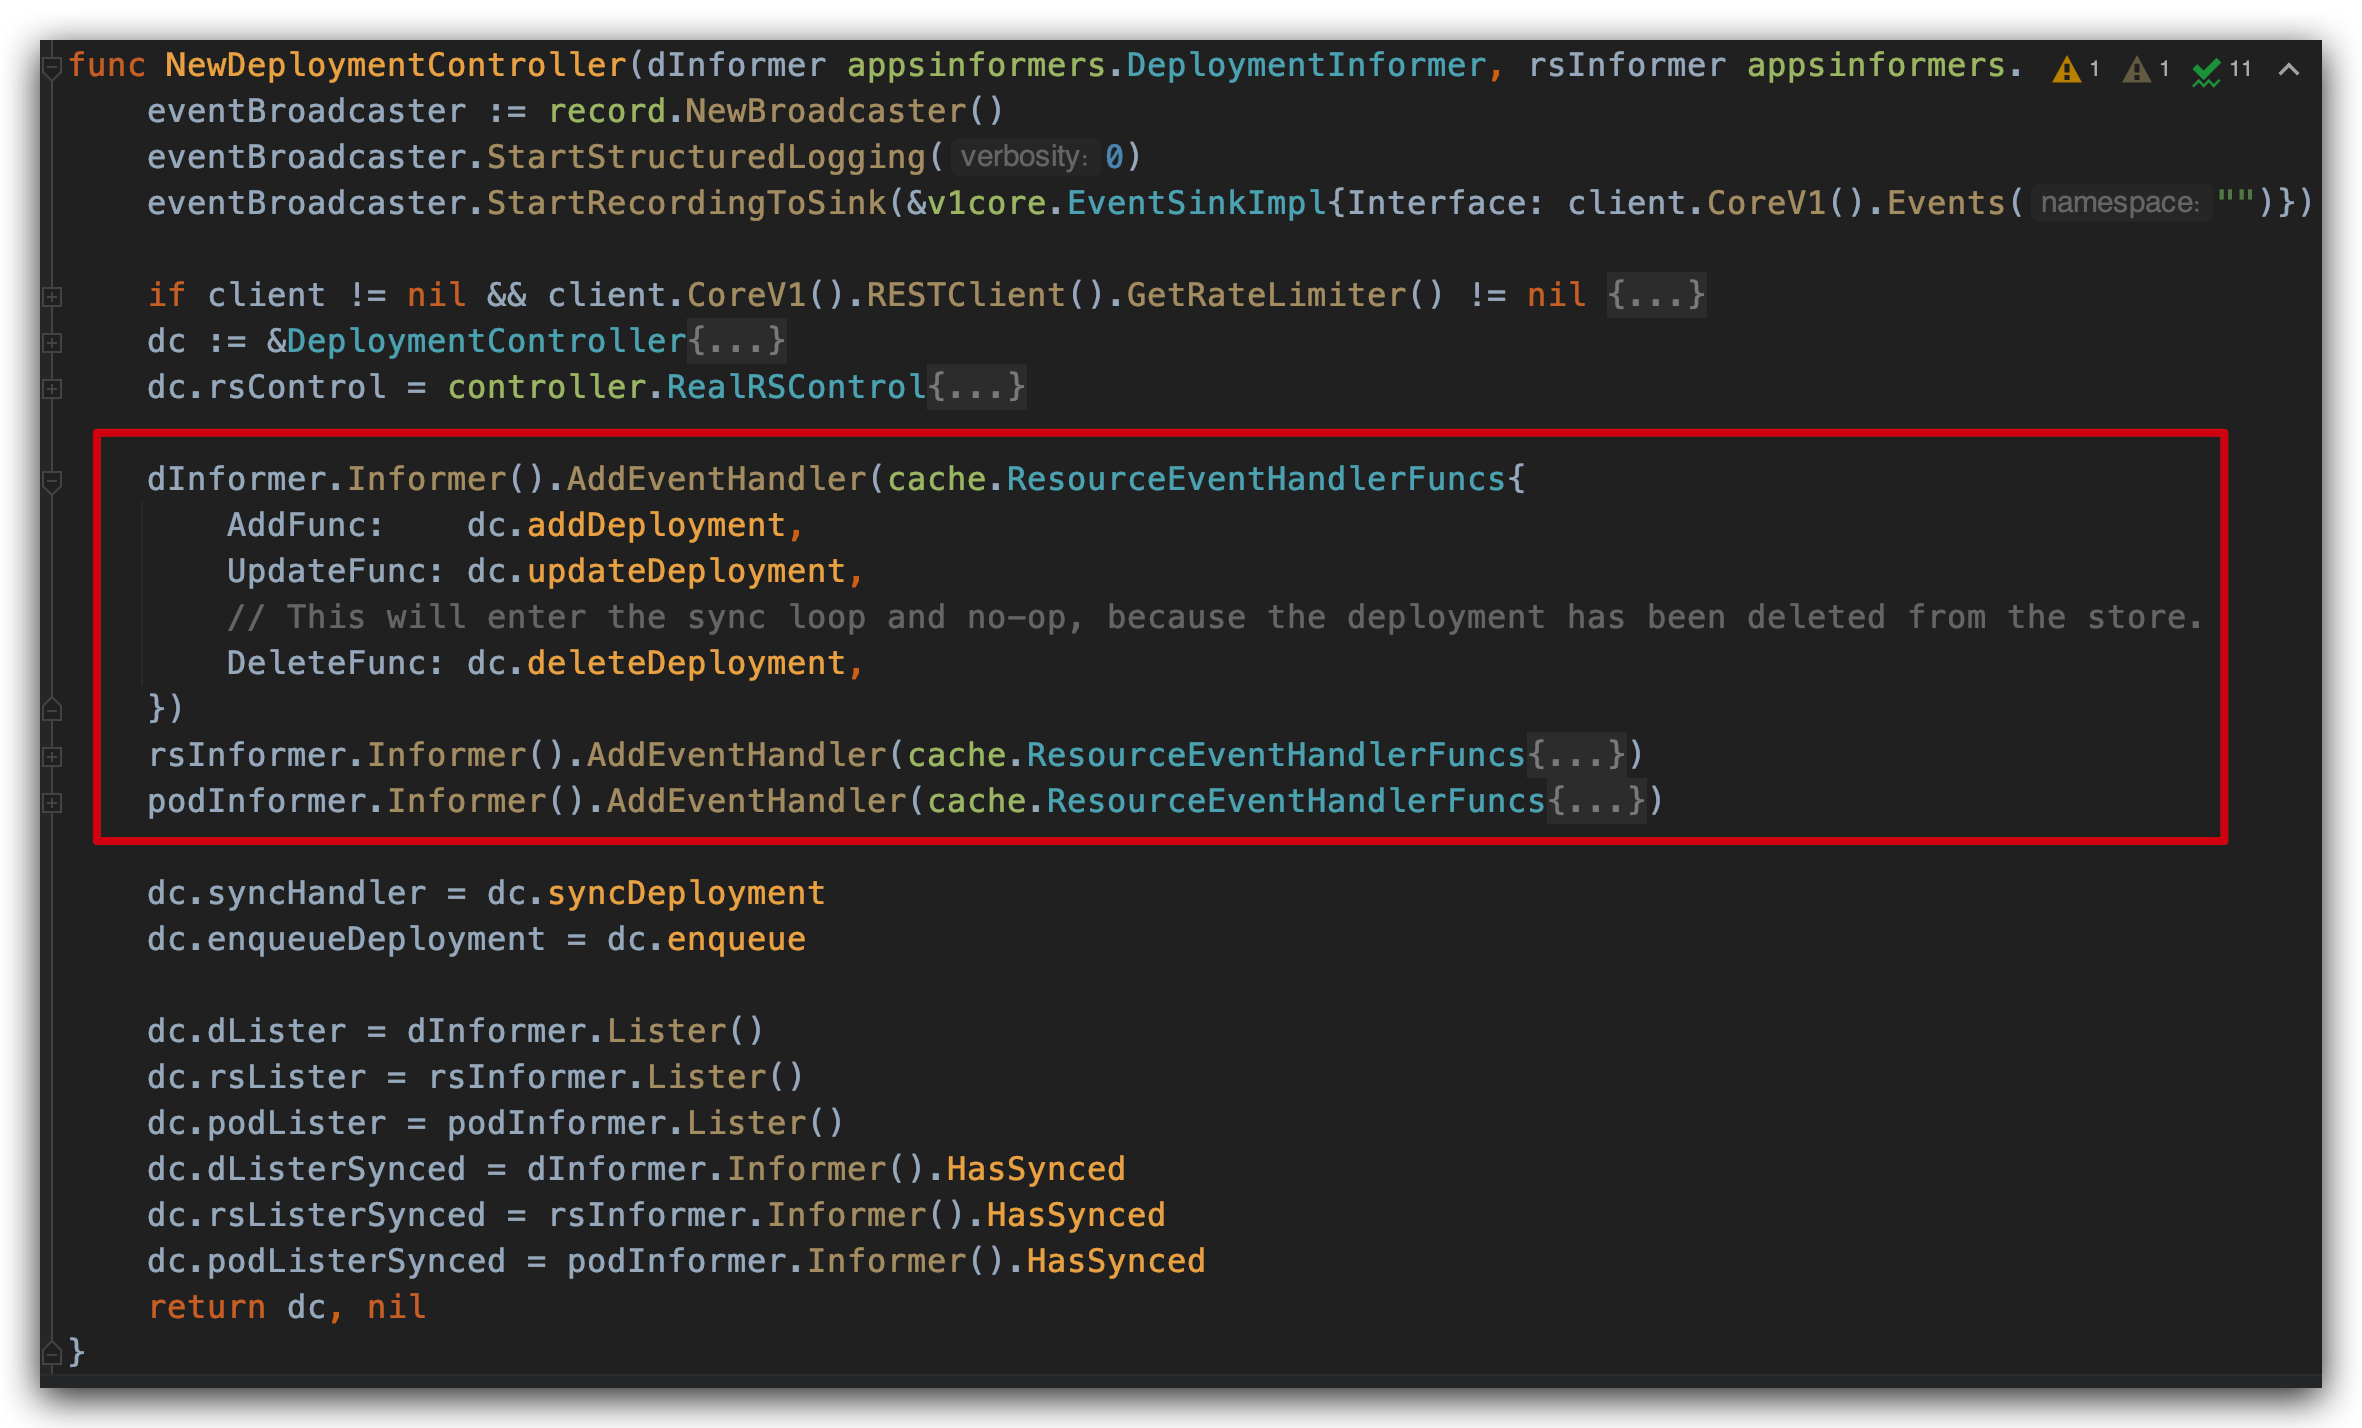This screenshot has height=1428, width=2362.
Task: Expand the folded 'if client != nil' gutter marker
Action: coord(52,297)
